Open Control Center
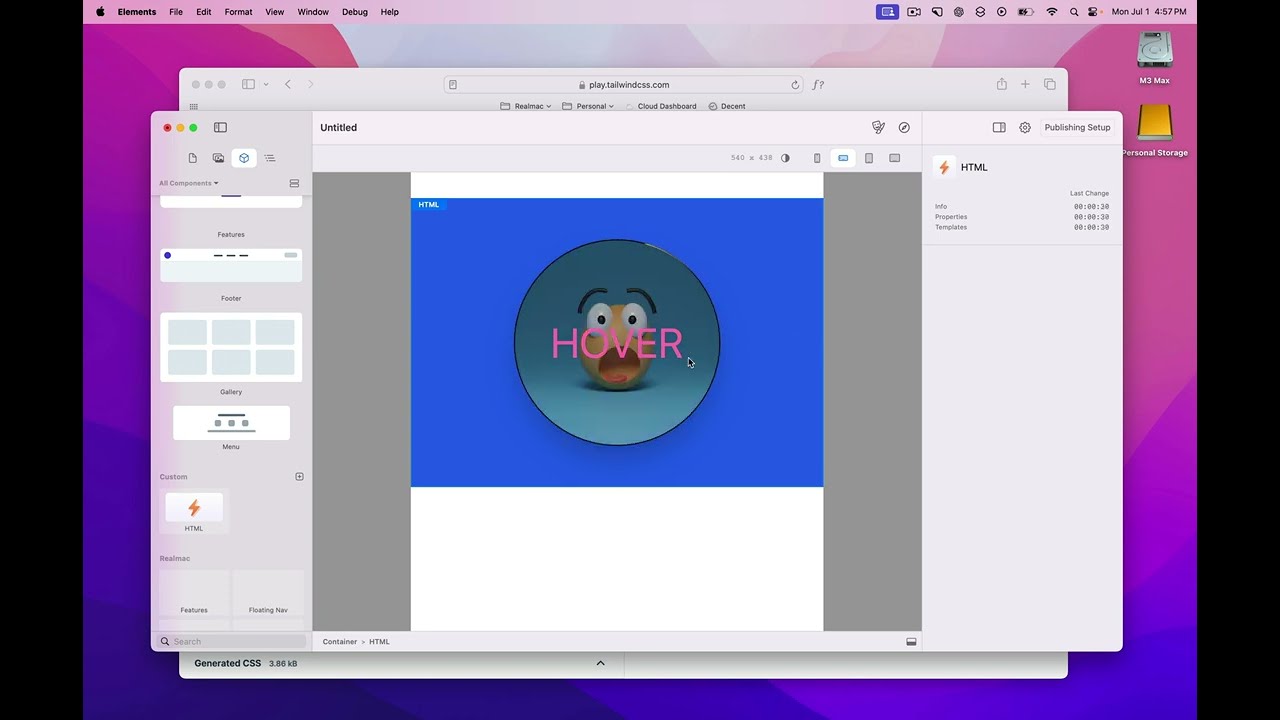Screen dimensions: 1280x720 tap(1095, 12)
